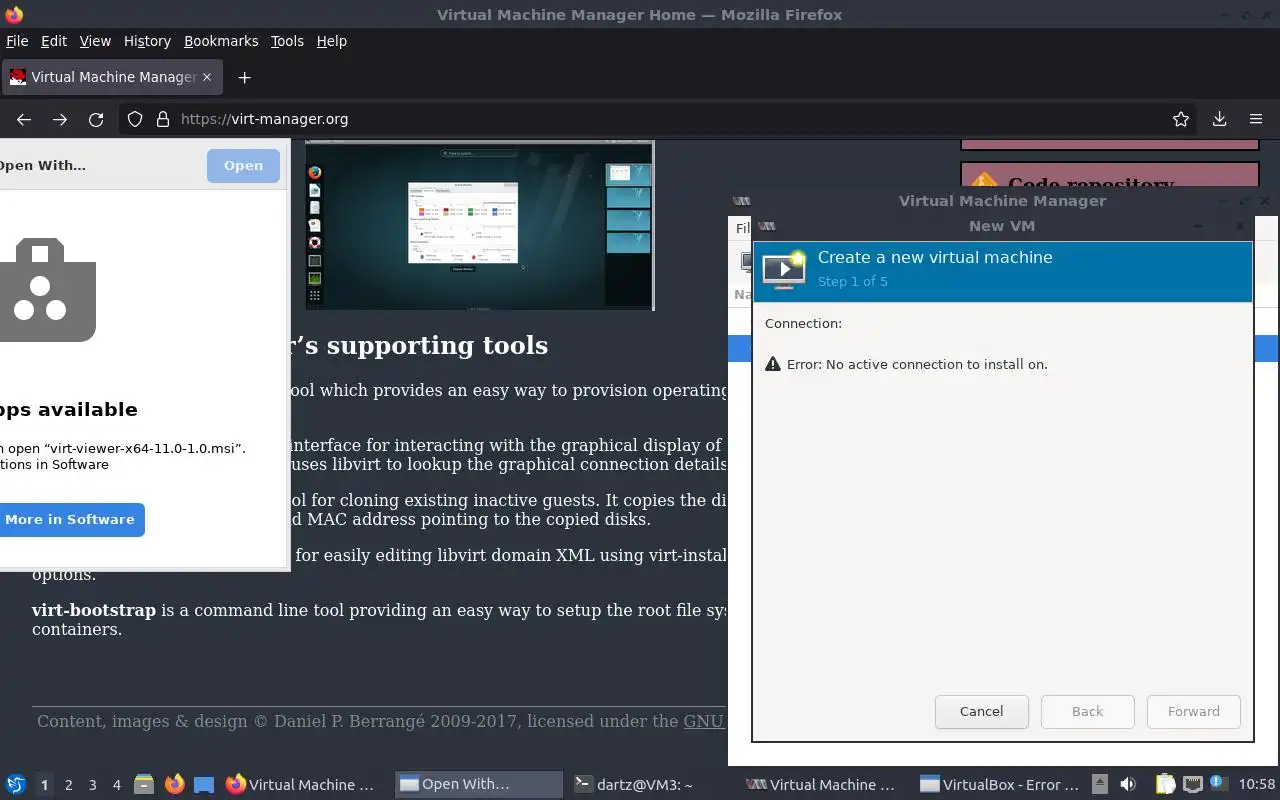Image resolution: width=1280 pixels, height=800 pixels.
Task: Open the Tools menu in Firefox
Action: pos(287,41)
